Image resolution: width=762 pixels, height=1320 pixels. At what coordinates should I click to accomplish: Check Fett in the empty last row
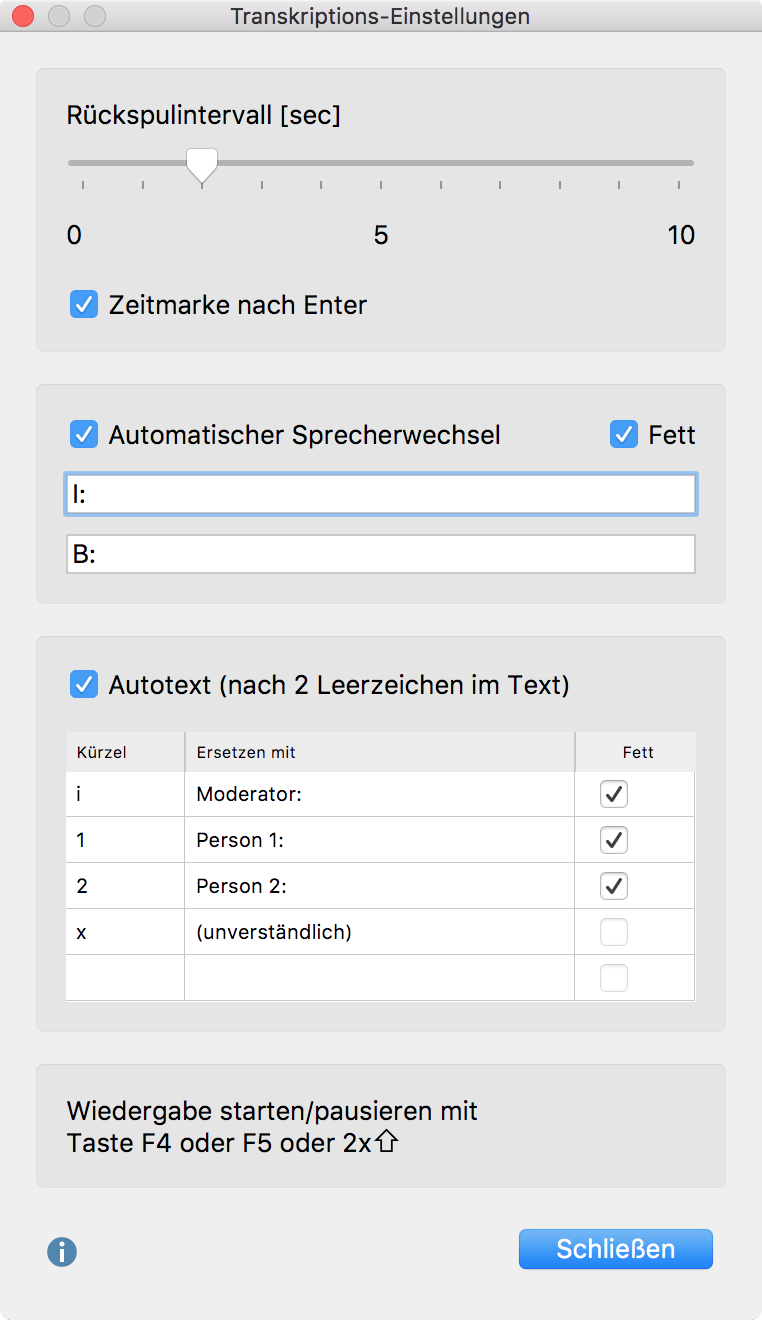pyautogui.click(x=614, y=978)
